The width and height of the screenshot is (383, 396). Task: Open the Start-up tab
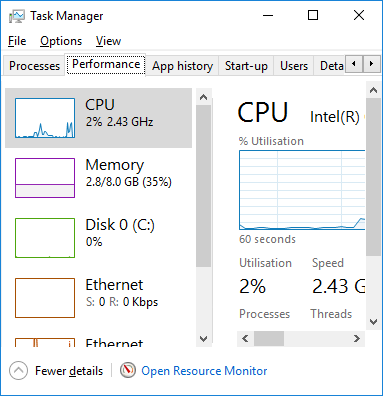point(246,66)
